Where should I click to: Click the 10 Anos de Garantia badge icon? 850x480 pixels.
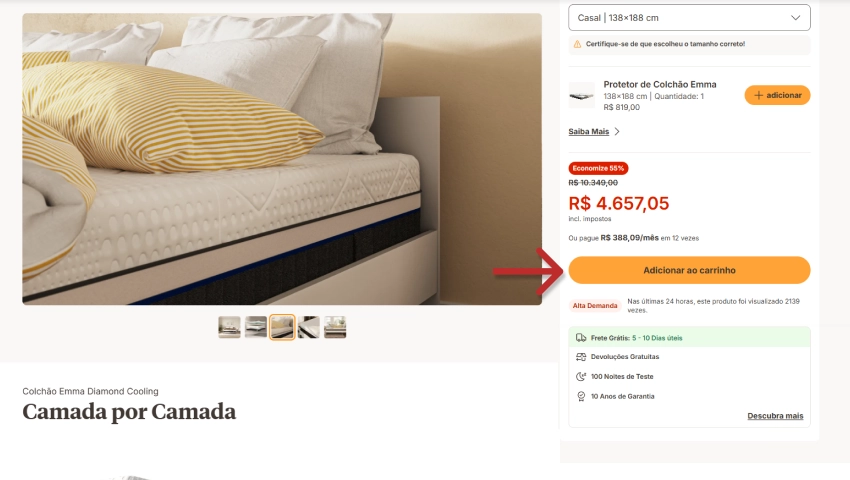[x=581, y=396]
